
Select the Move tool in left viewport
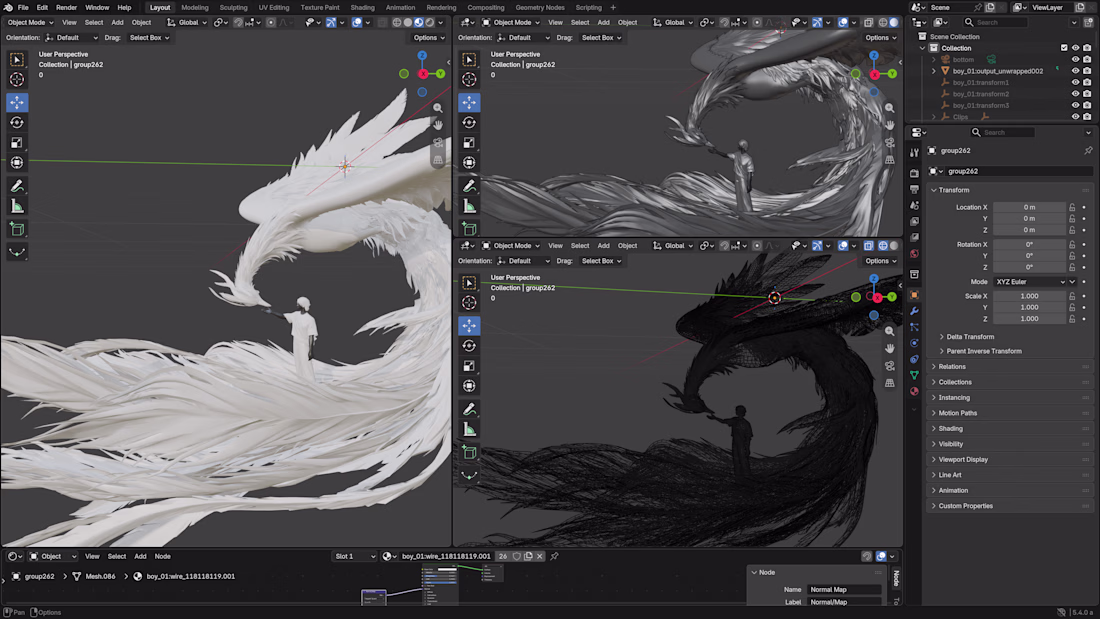point(17,102)
